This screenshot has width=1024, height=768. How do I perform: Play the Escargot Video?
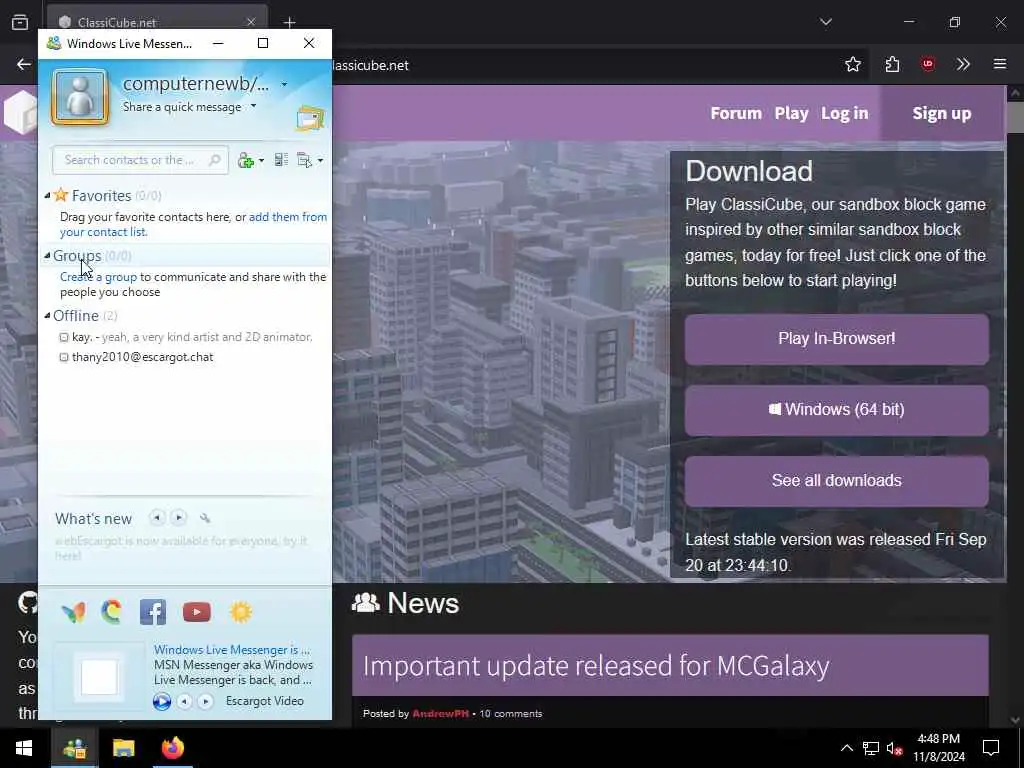(162, 701)
